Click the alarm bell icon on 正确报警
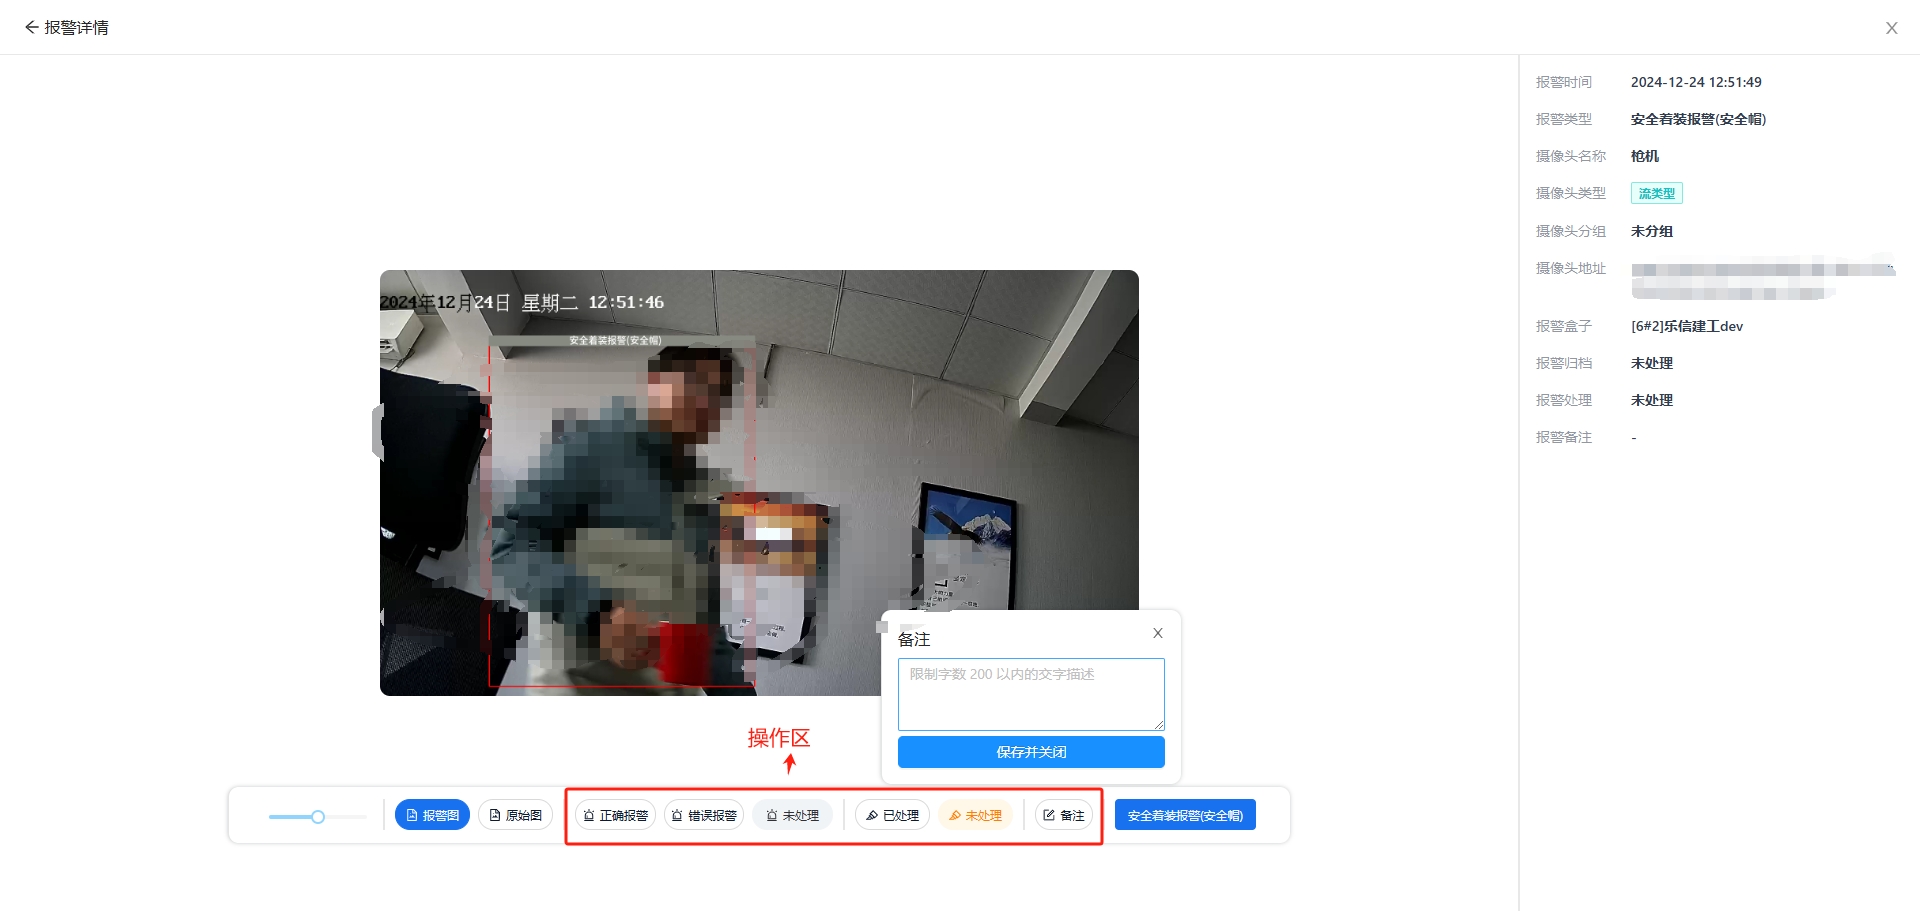Image resolution: width=1920 pixels, height=911 pixels. [x=589, y=815]
